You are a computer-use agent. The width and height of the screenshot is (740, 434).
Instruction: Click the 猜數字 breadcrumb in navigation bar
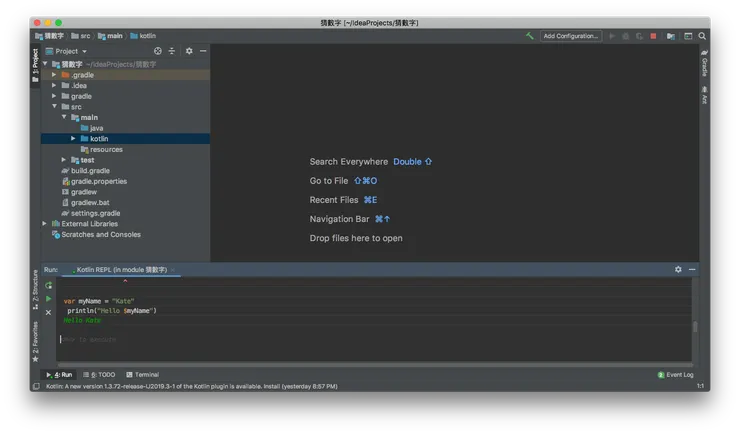pyautogui.click(x=50, y=36)
